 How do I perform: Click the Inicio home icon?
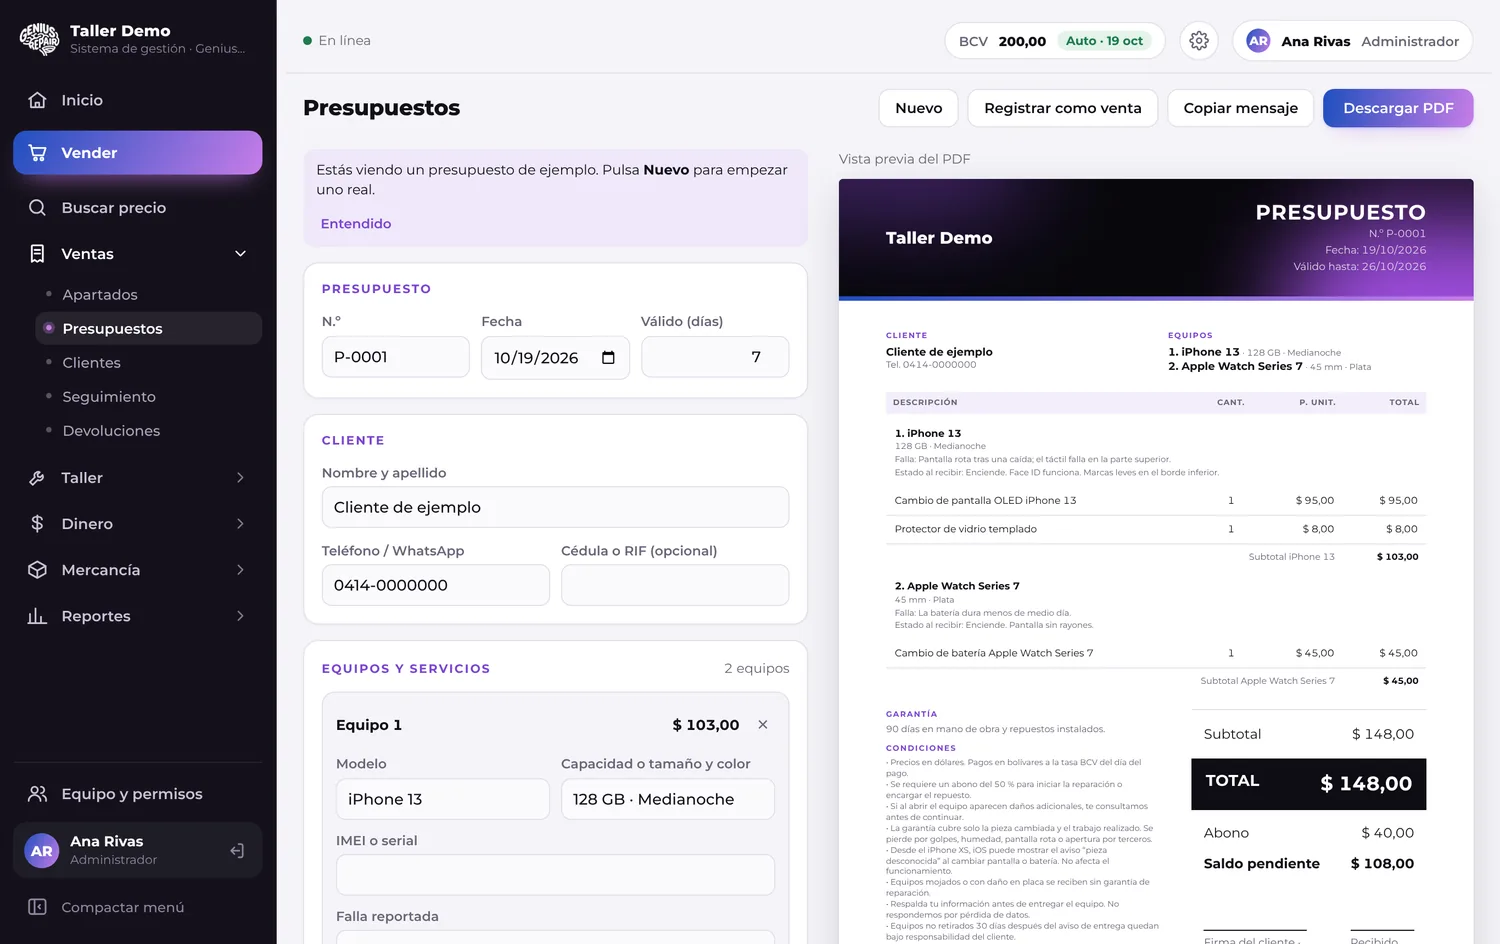coord(37,100)
